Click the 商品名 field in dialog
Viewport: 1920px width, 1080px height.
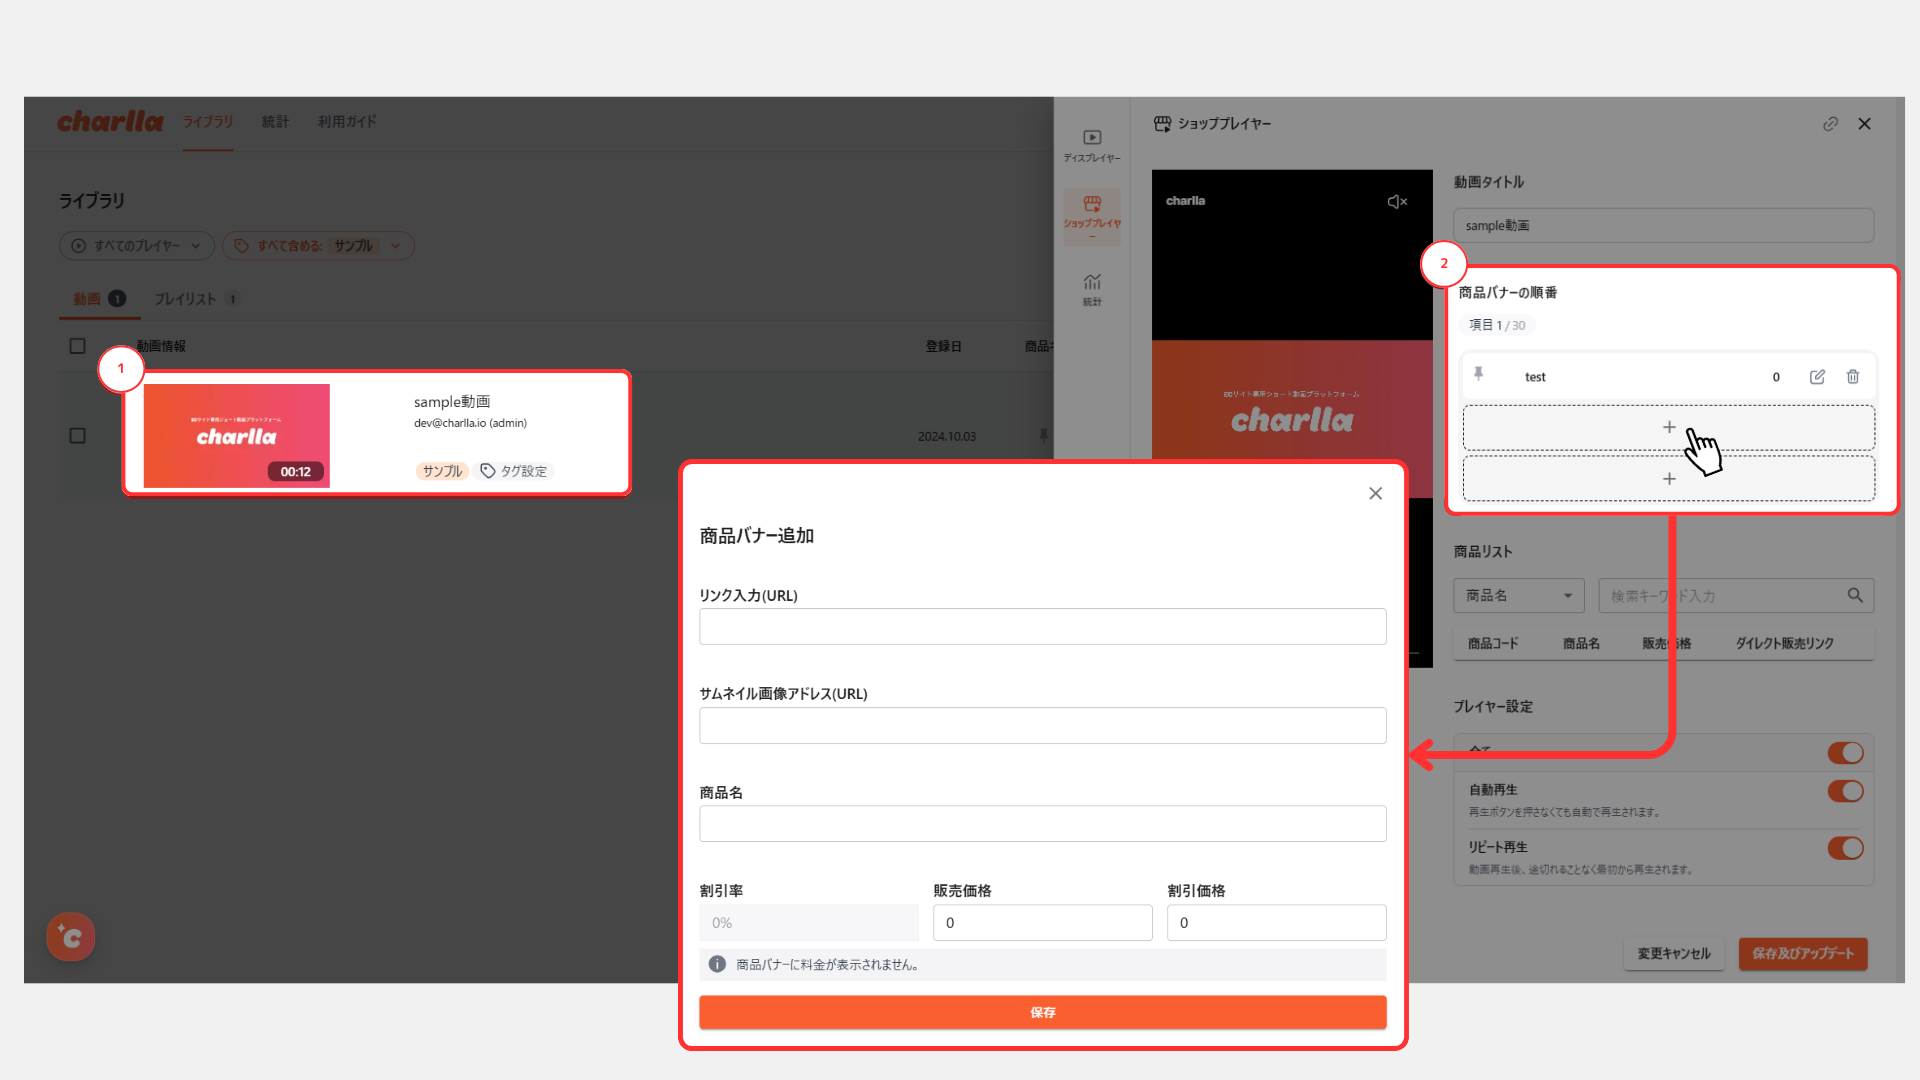point(1043,824)
